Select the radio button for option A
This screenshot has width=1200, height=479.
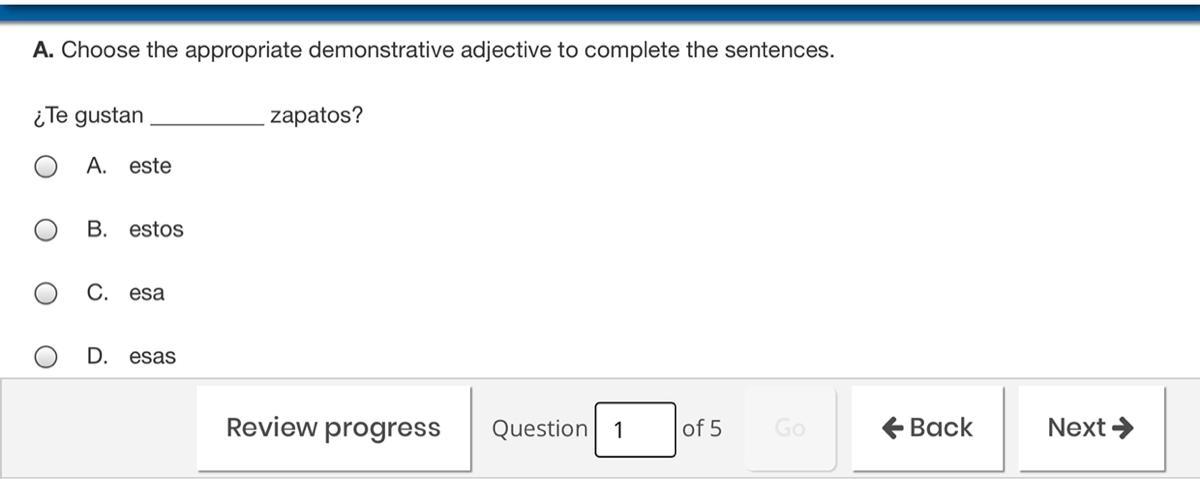(46, 167)
